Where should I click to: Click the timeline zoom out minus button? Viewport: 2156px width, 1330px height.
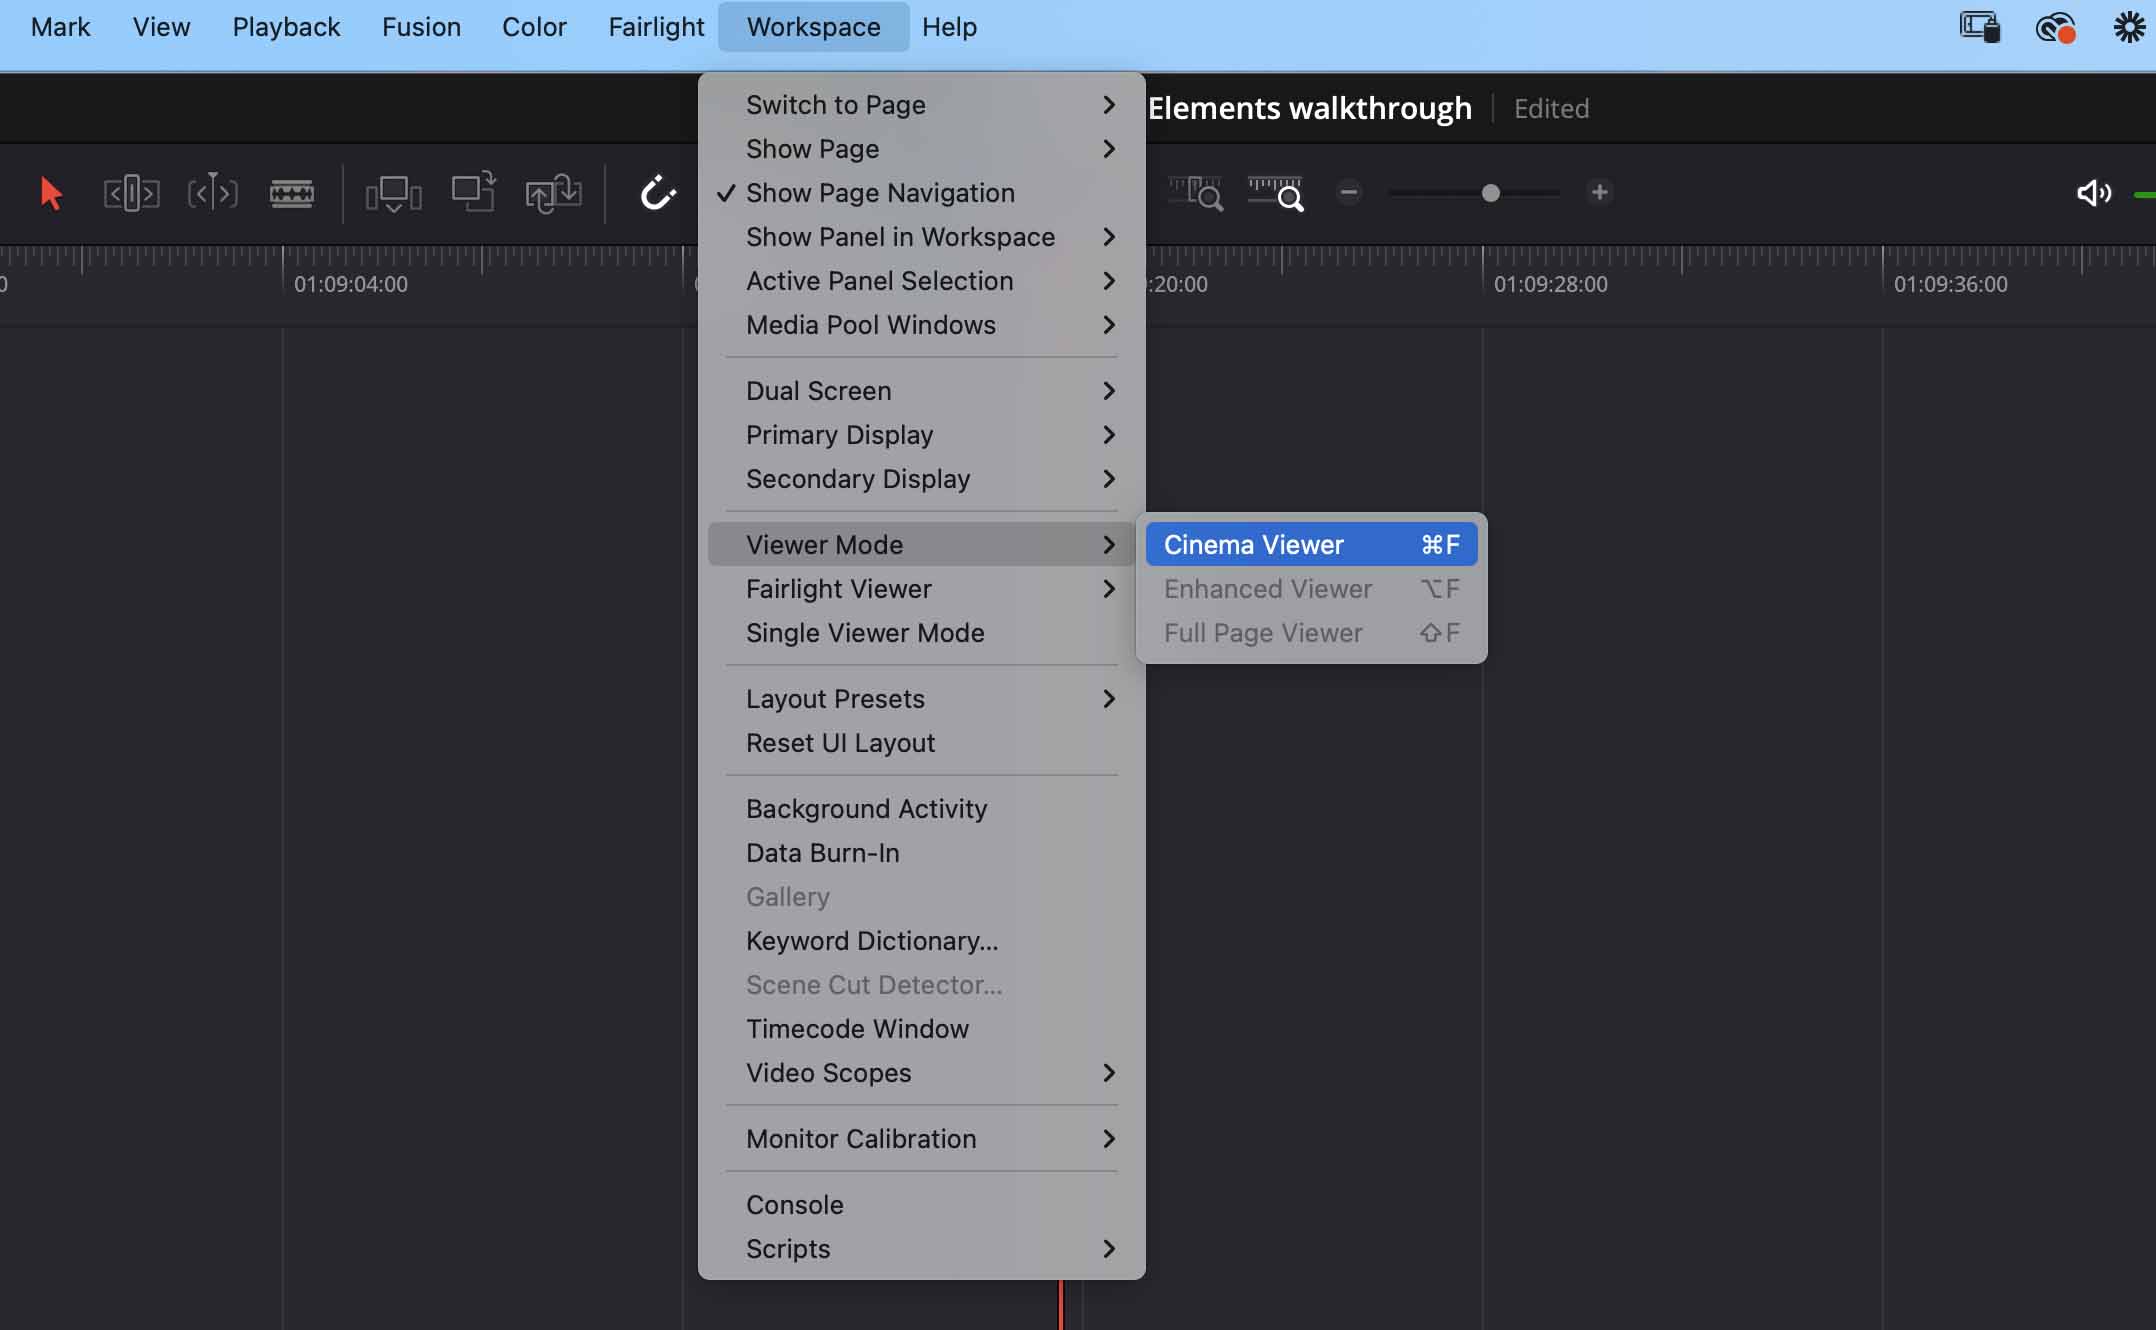pos(1349,192)
